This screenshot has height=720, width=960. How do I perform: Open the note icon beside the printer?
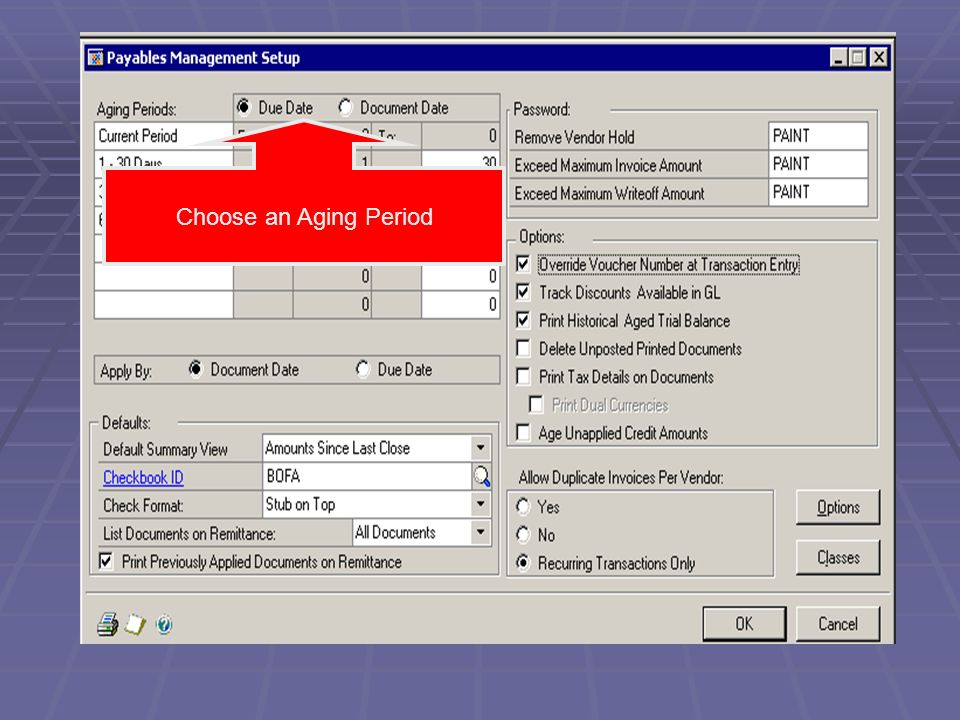point(135,624)
